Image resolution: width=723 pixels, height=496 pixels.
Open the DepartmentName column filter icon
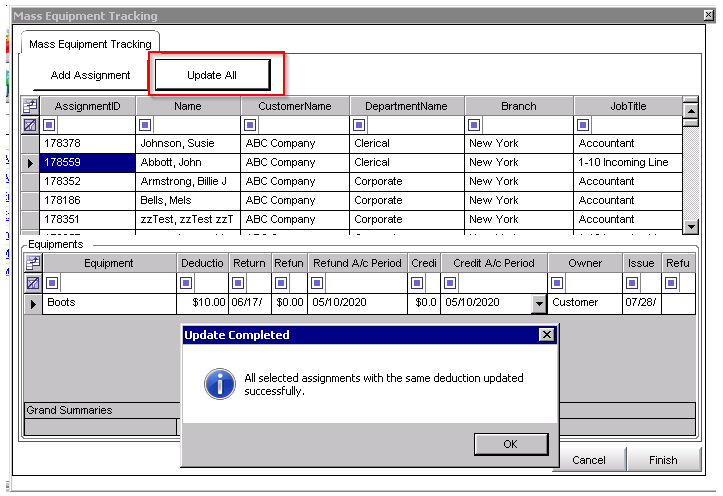(359, 125)
